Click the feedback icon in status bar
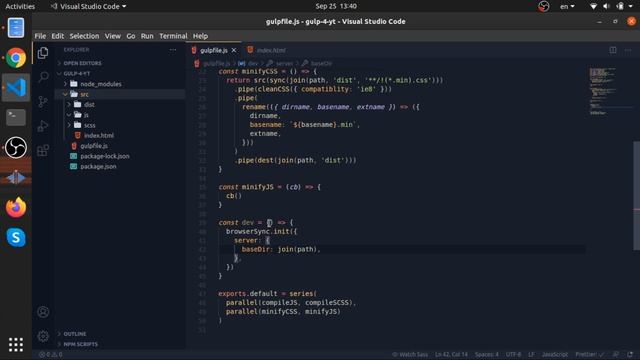Image resolution: width=640 pixels, height=360 pixels. [616, 354]
